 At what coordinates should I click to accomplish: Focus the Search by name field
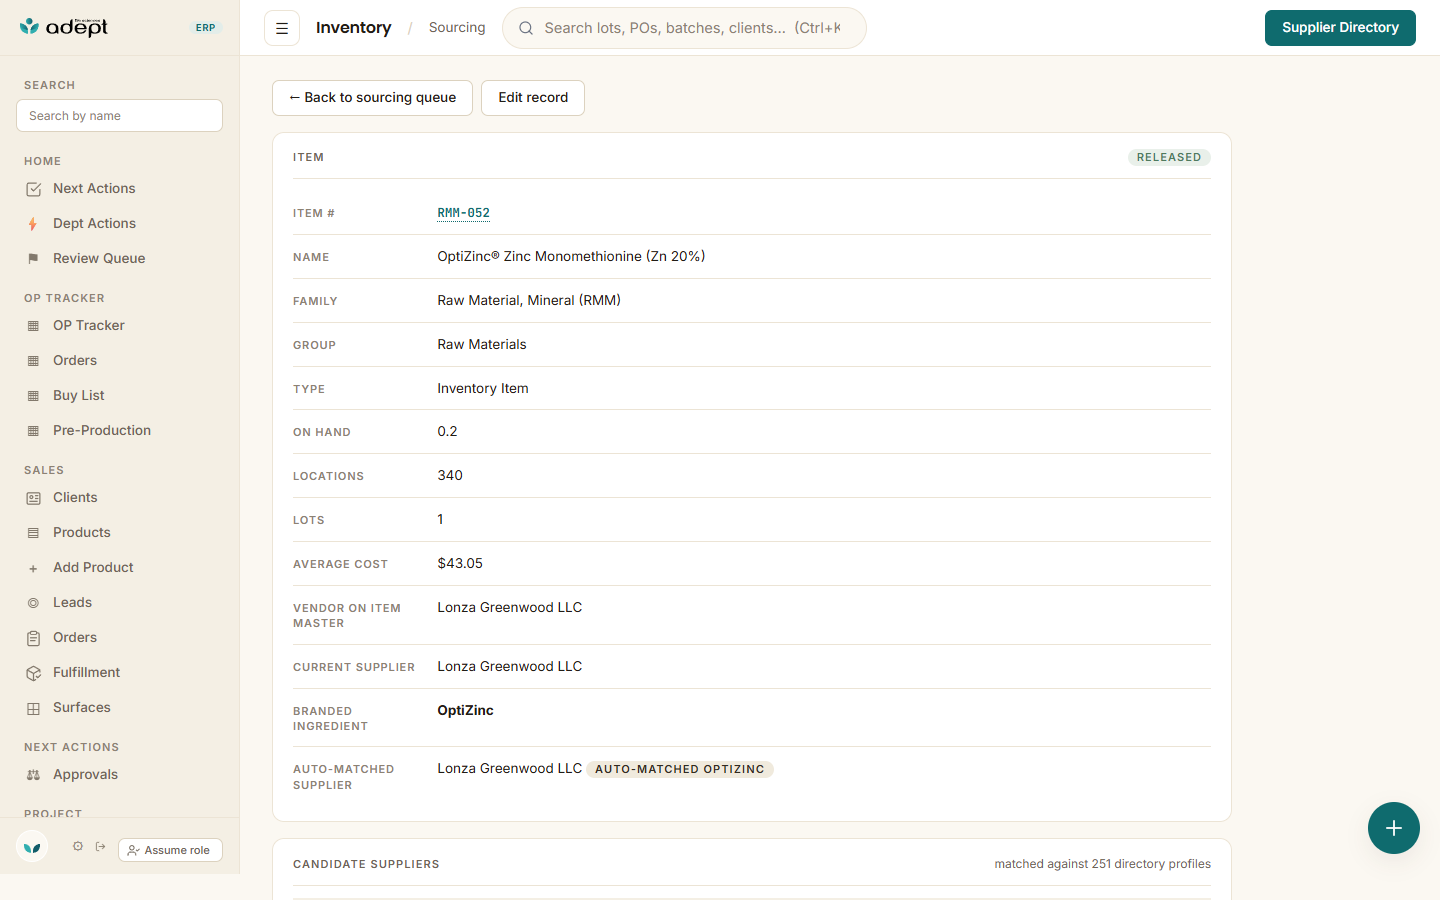(119, 116)
